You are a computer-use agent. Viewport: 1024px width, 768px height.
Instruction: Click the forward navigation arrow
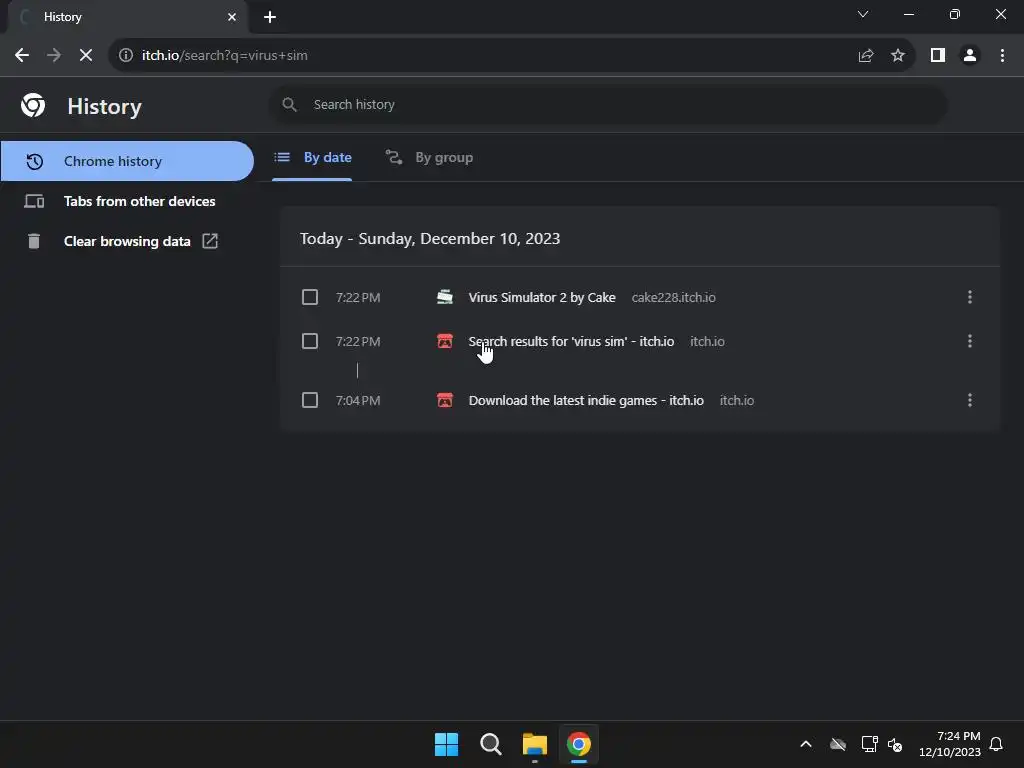(54, 56)
